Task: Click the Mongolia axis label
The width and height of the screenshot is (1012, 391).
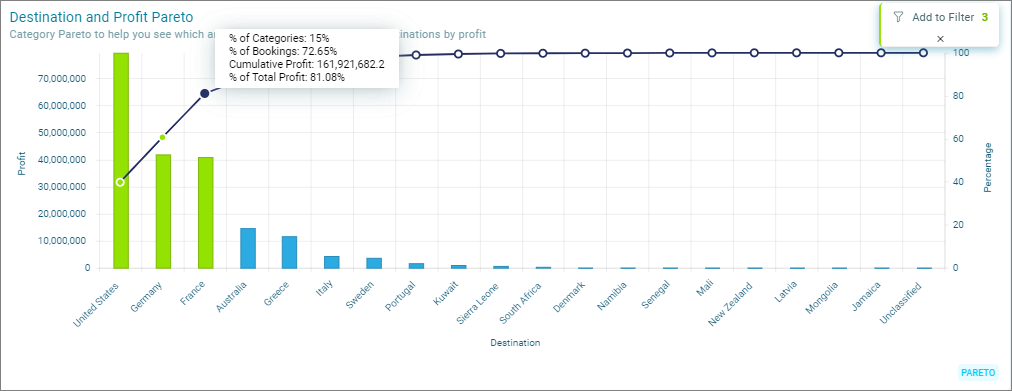Action: pos(822,297)
